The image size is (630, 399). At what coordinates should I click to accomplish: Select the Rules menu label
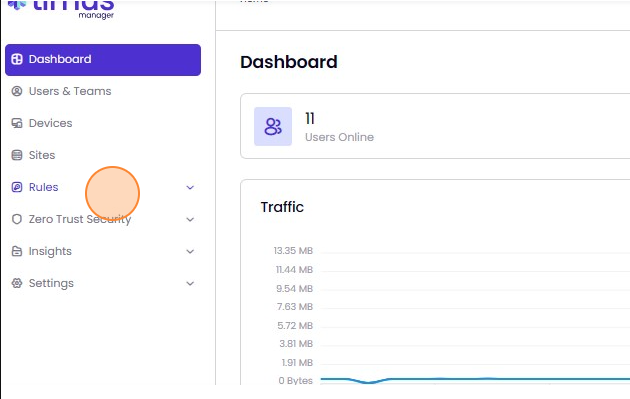pyautogui.click(x=43, y=187)
